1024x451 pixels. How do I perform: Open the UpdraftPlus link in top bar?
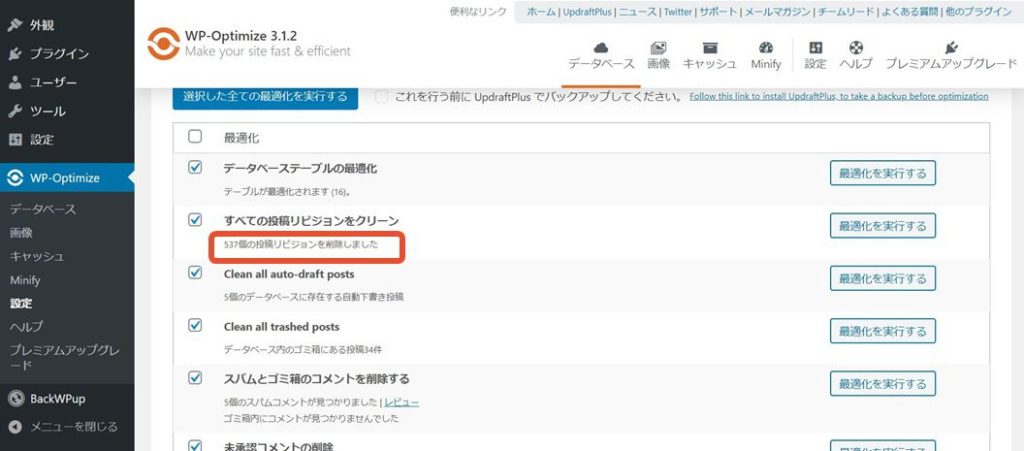pos(586,12)
